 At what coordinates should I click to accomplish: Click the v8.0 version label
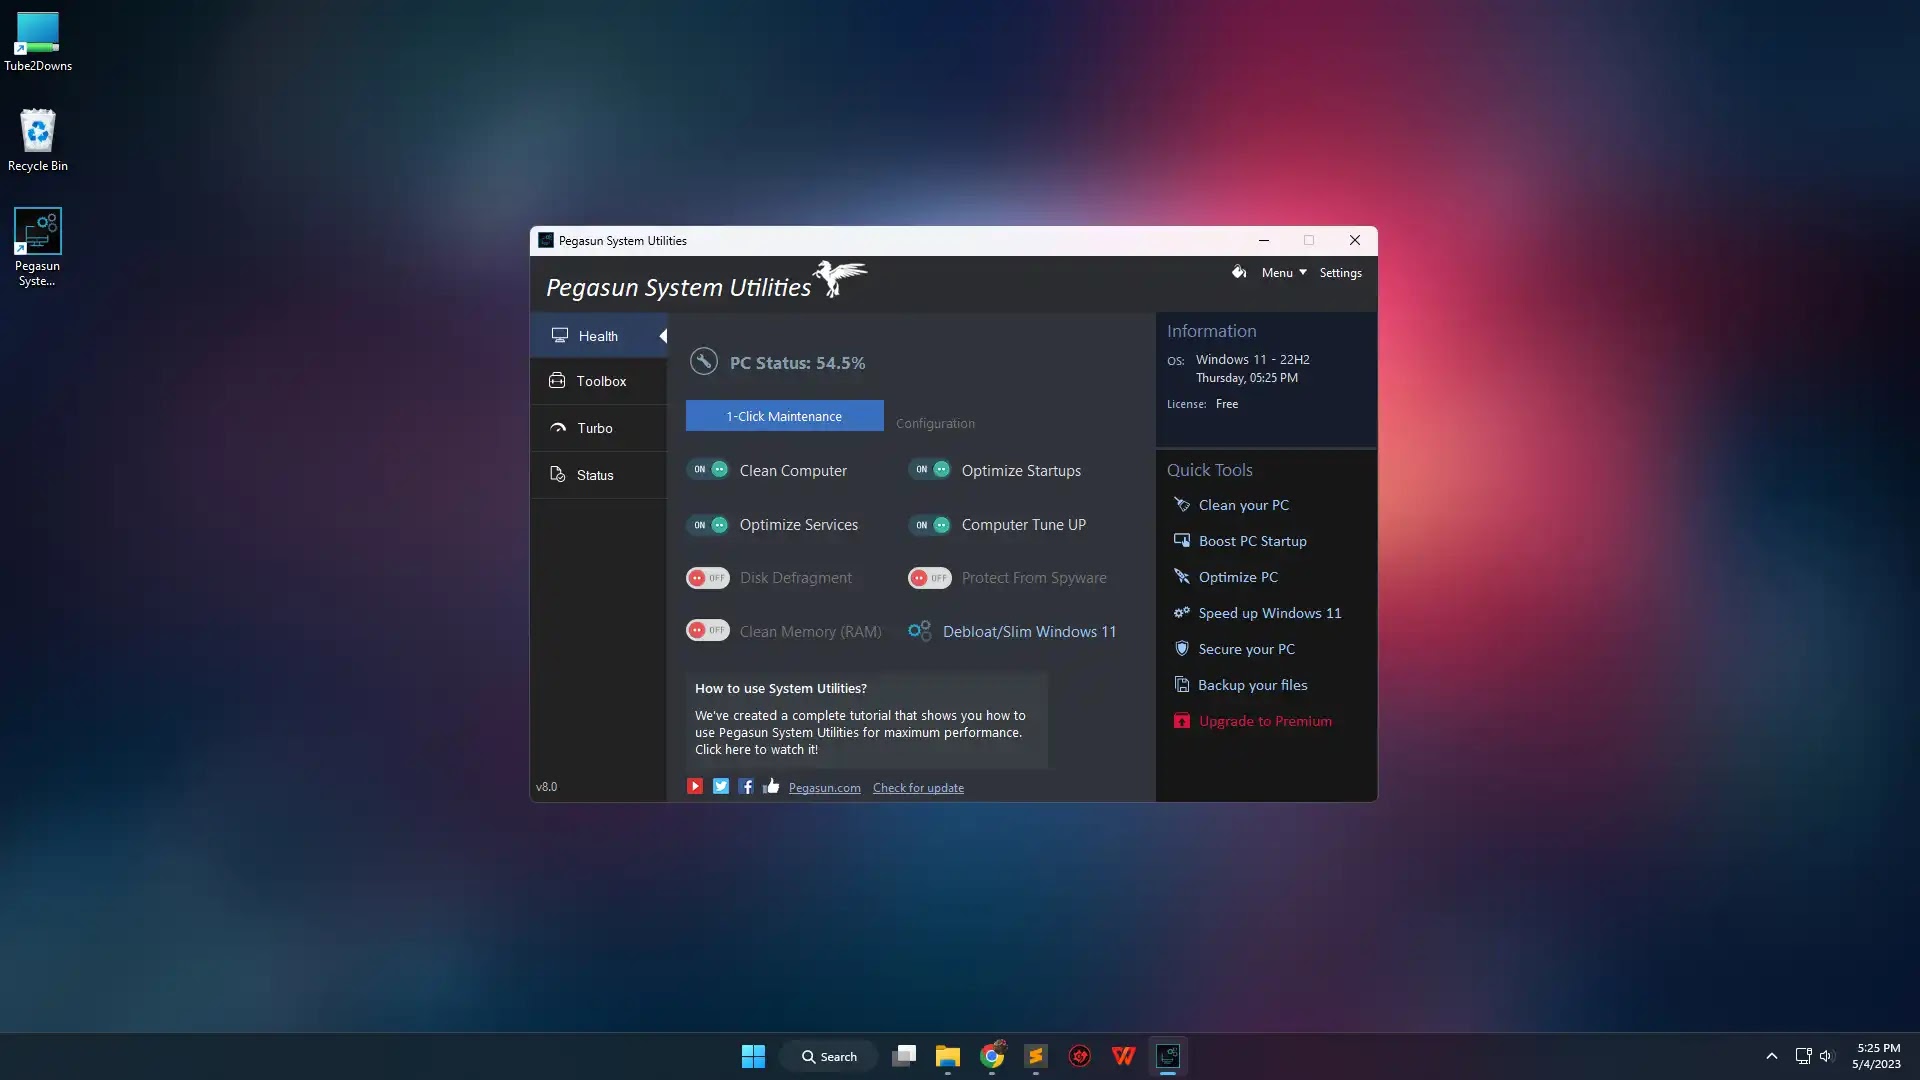tap(546, 787)
